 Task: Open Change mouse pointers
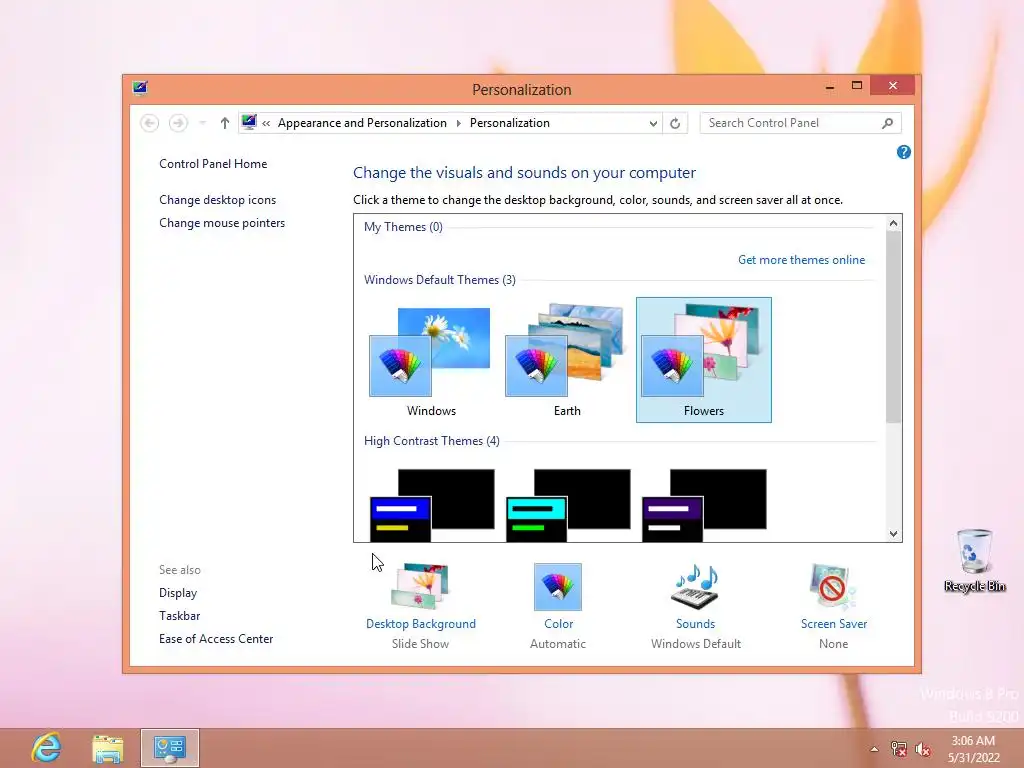tap(222, 223)
